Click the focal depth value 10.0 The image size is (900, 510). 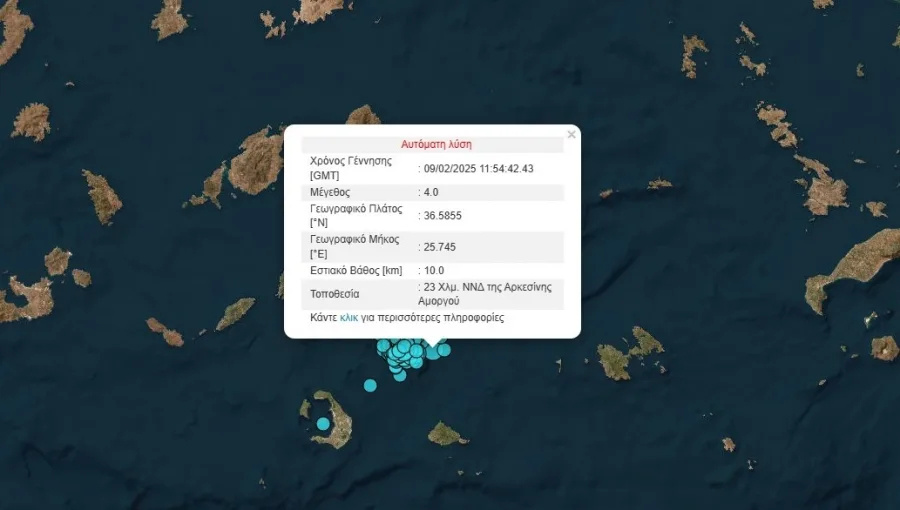[434, 270]
